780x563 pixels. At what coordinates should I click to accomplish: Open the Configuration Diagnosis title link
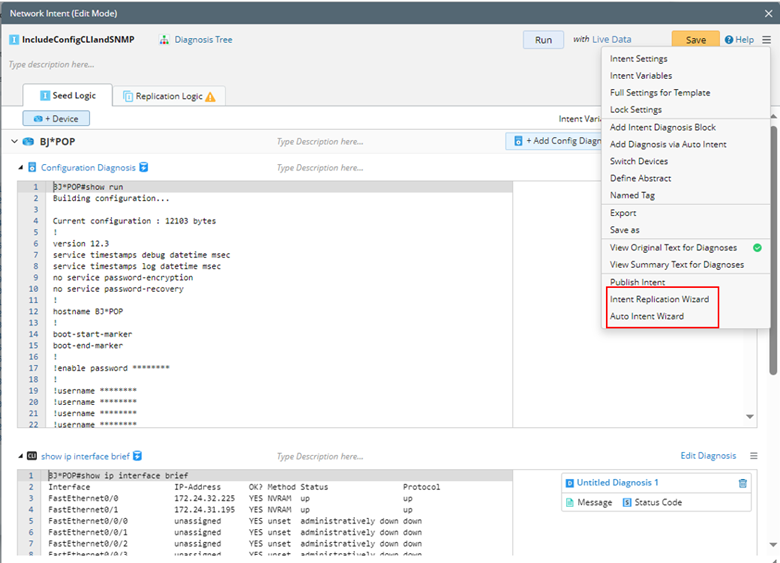[88, 168]
